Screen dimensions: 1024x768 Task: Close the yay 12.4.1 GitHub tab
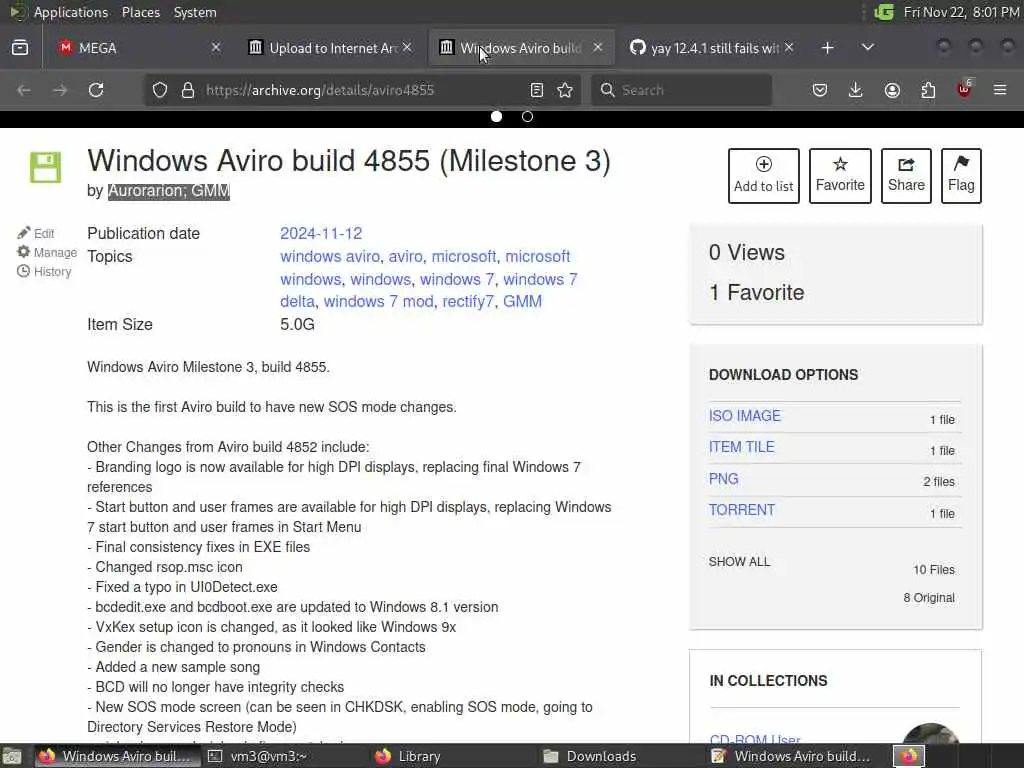pyautogui.click(x=789, y=48)
